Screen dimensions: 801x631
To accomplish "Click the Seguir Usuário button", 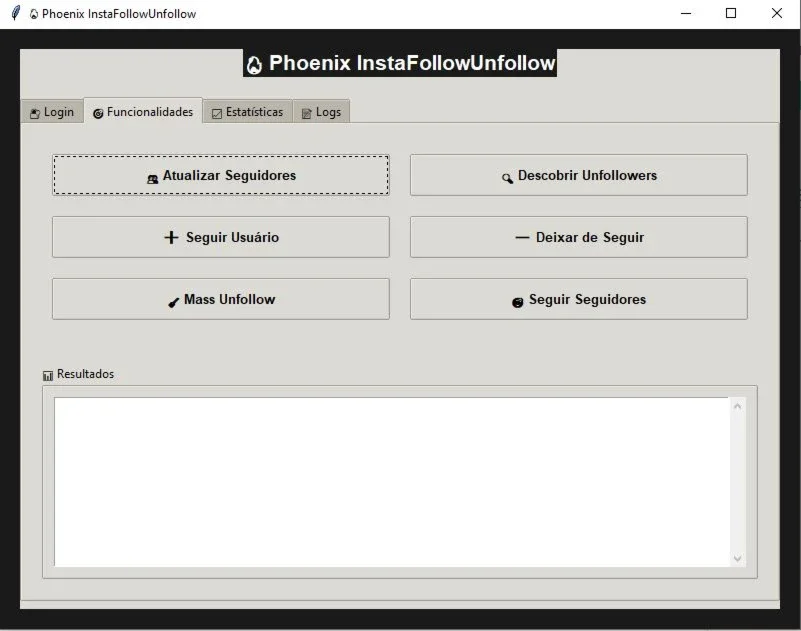I will tap(221, 237).
